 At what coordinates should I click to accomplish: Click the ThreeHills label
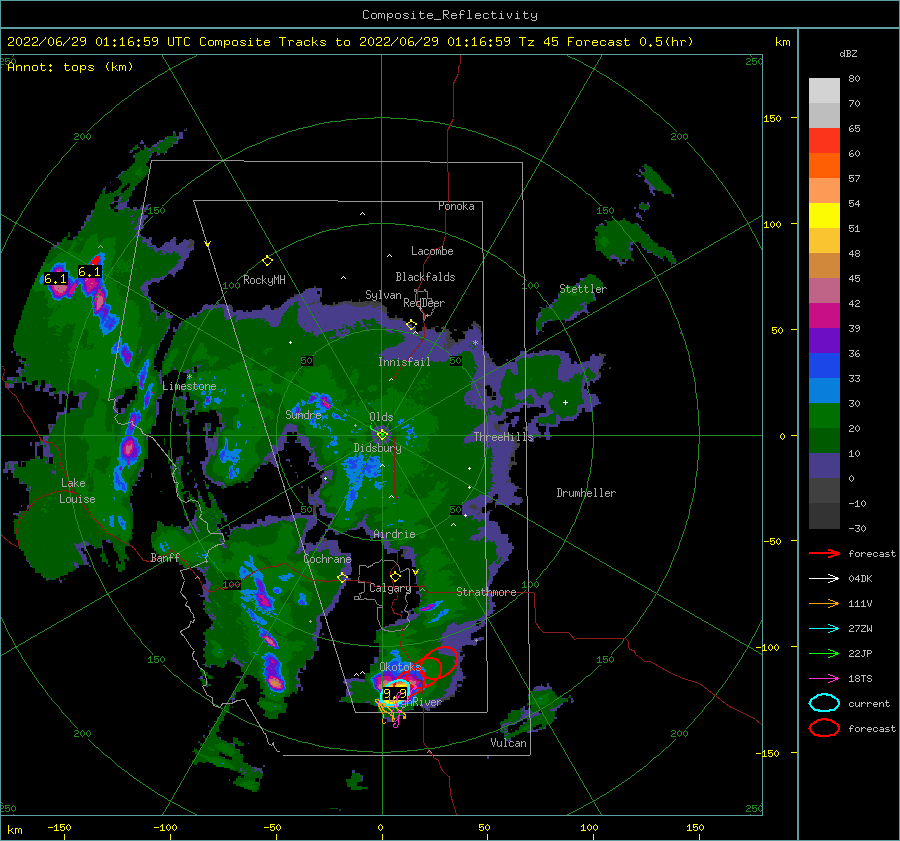tap(503, 437)
